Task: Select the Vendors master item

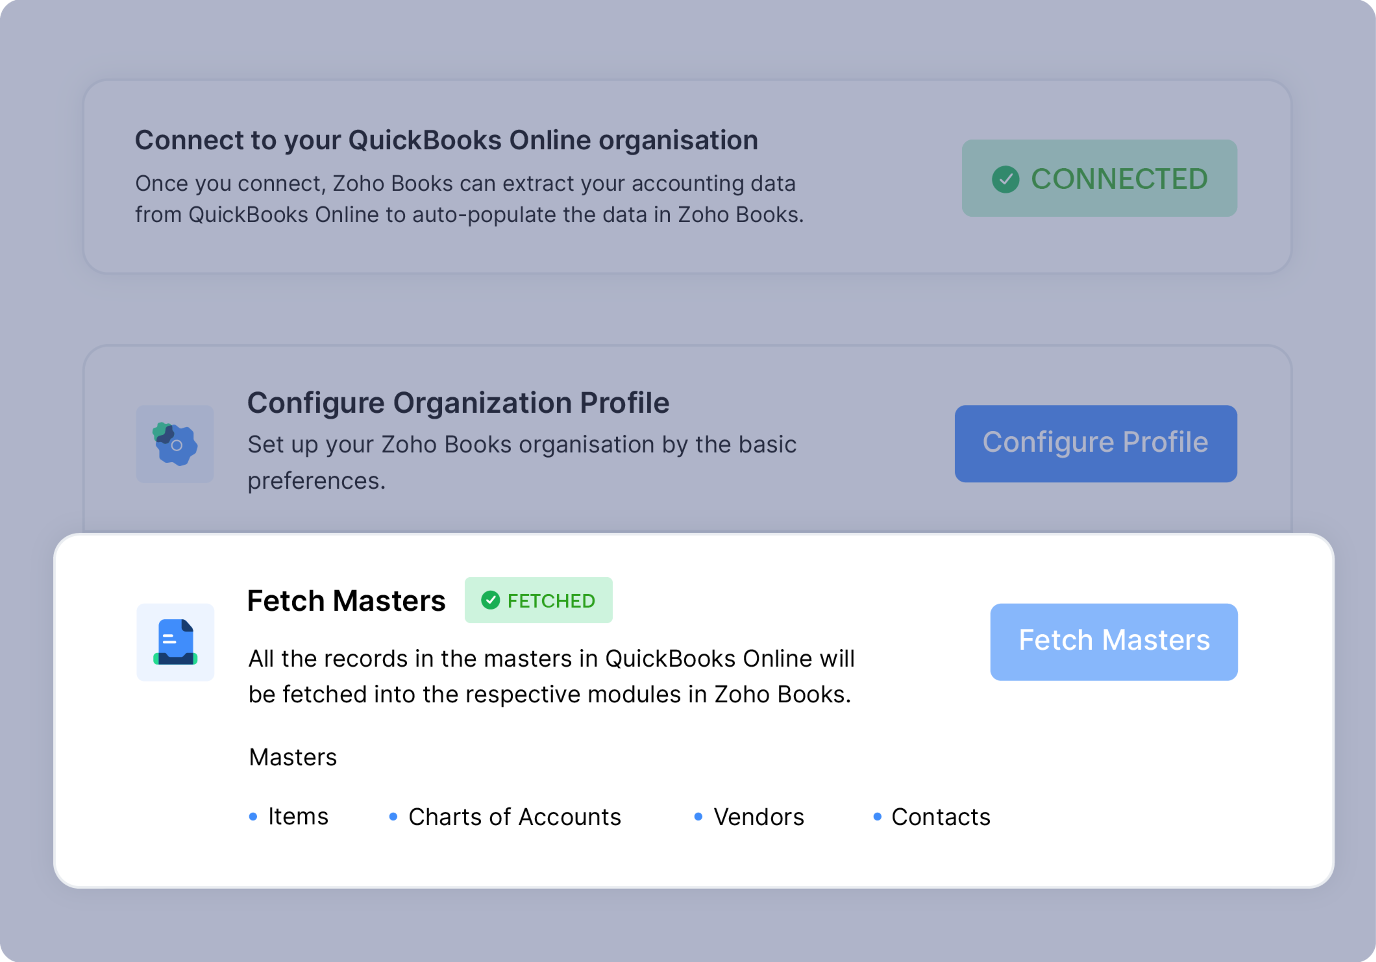Action: coord(758,817)
